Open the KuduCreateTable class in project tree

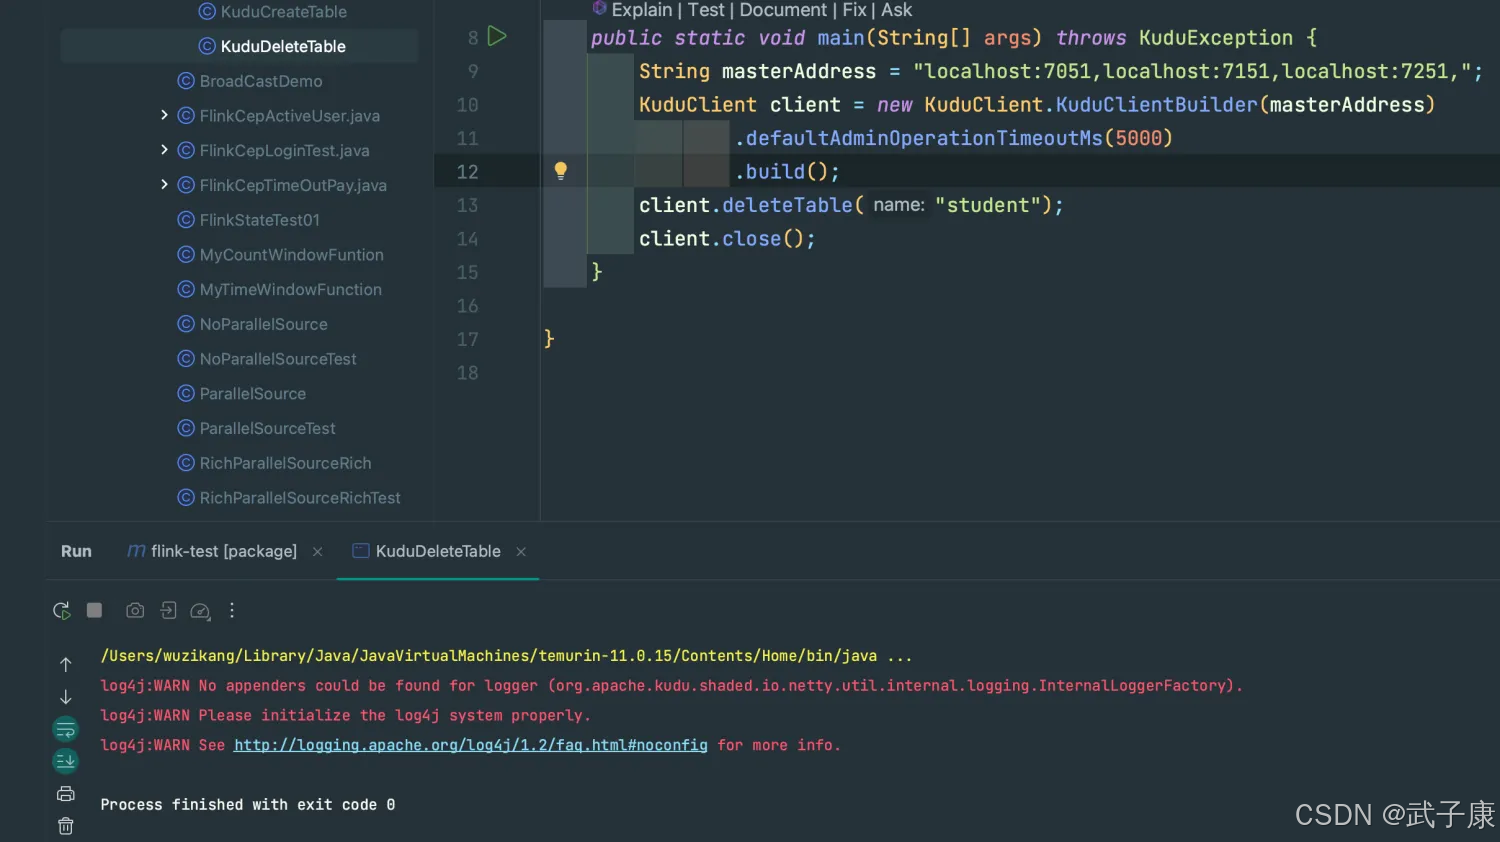(283, 12)
